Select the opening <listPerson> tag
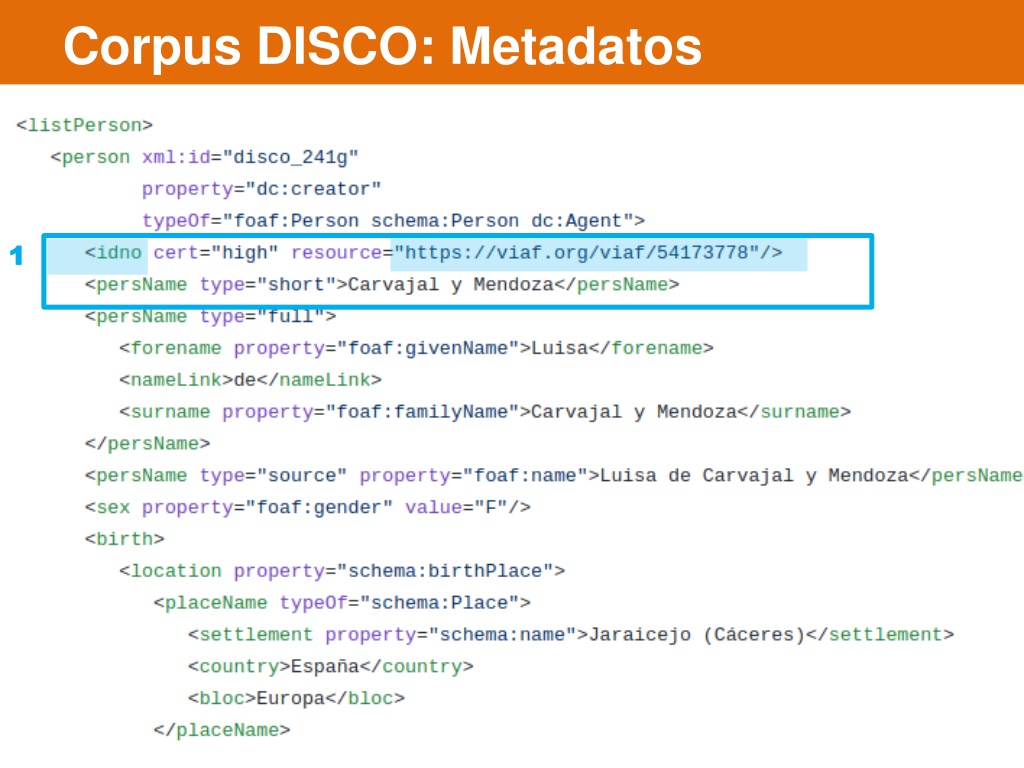1024x768 pixels. click(x=84, y=125)
